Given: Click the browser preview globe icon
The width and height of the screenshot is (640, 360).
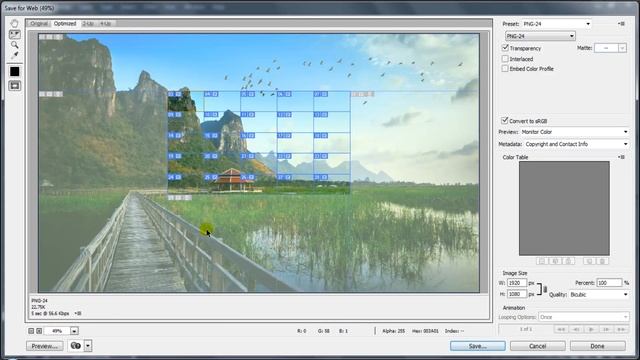Looking at the screenshot, I should pos(76,346).
